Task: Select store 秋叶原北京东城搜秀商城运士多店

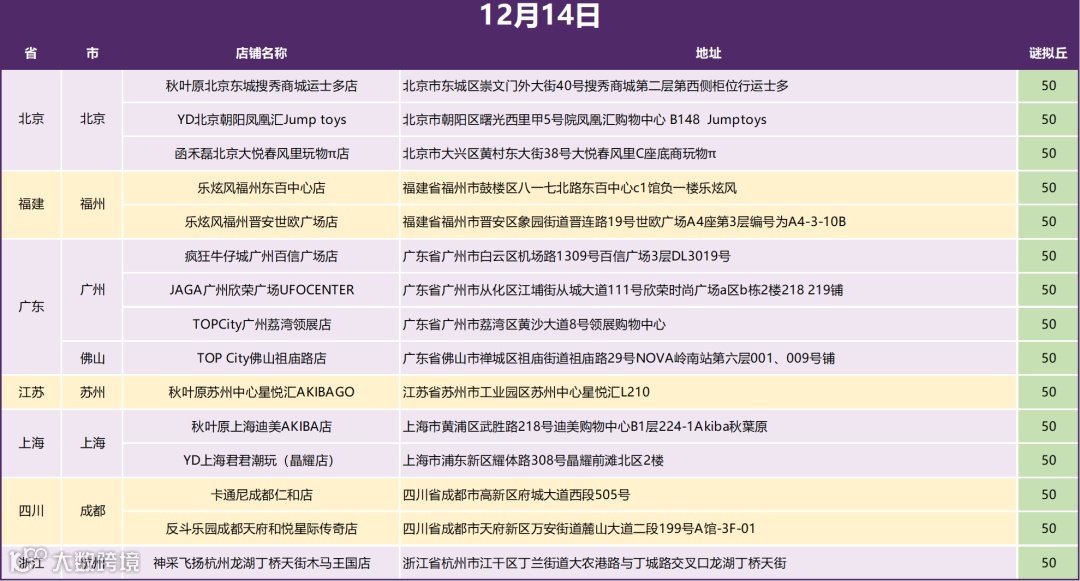Action: coord(261,86)
